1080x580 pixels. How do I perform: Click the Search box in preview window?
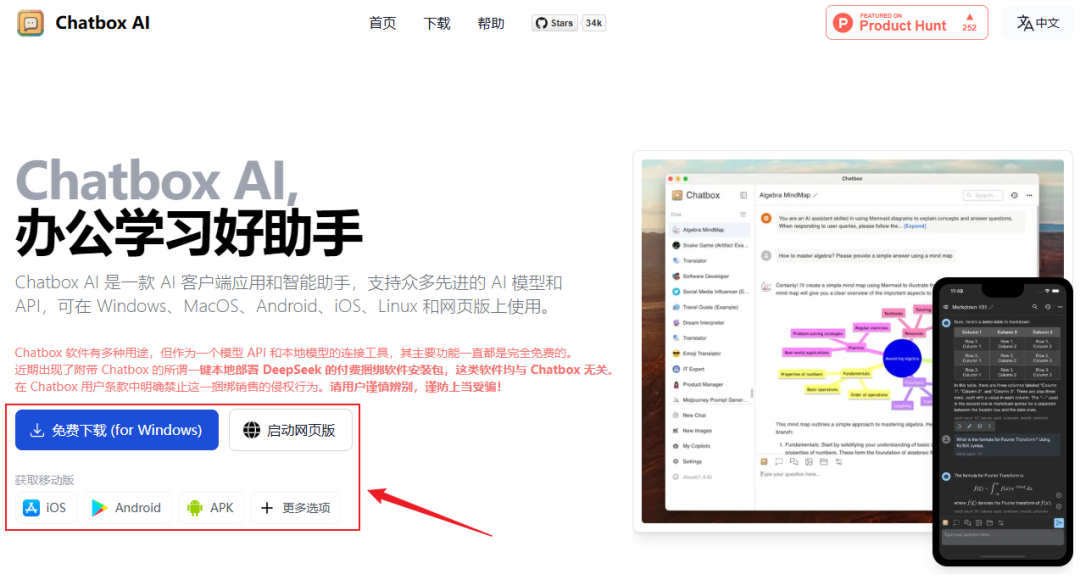click(x=983, y=196)
